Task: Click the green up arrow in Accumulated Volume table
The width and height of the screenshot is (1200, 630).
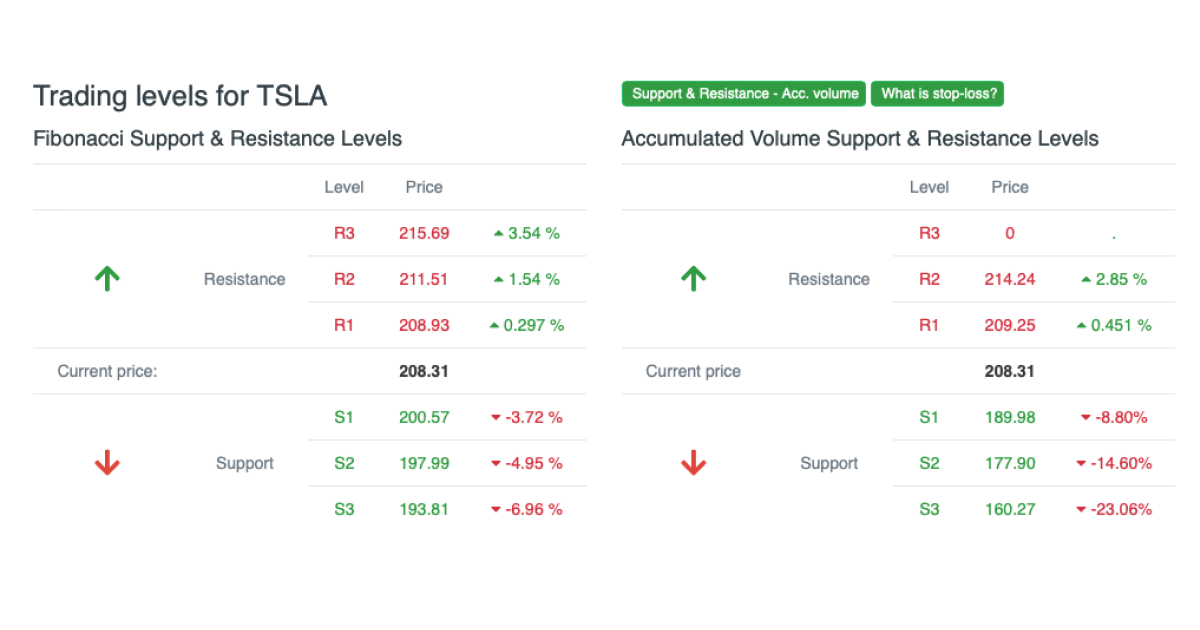Action: (693, 279)
